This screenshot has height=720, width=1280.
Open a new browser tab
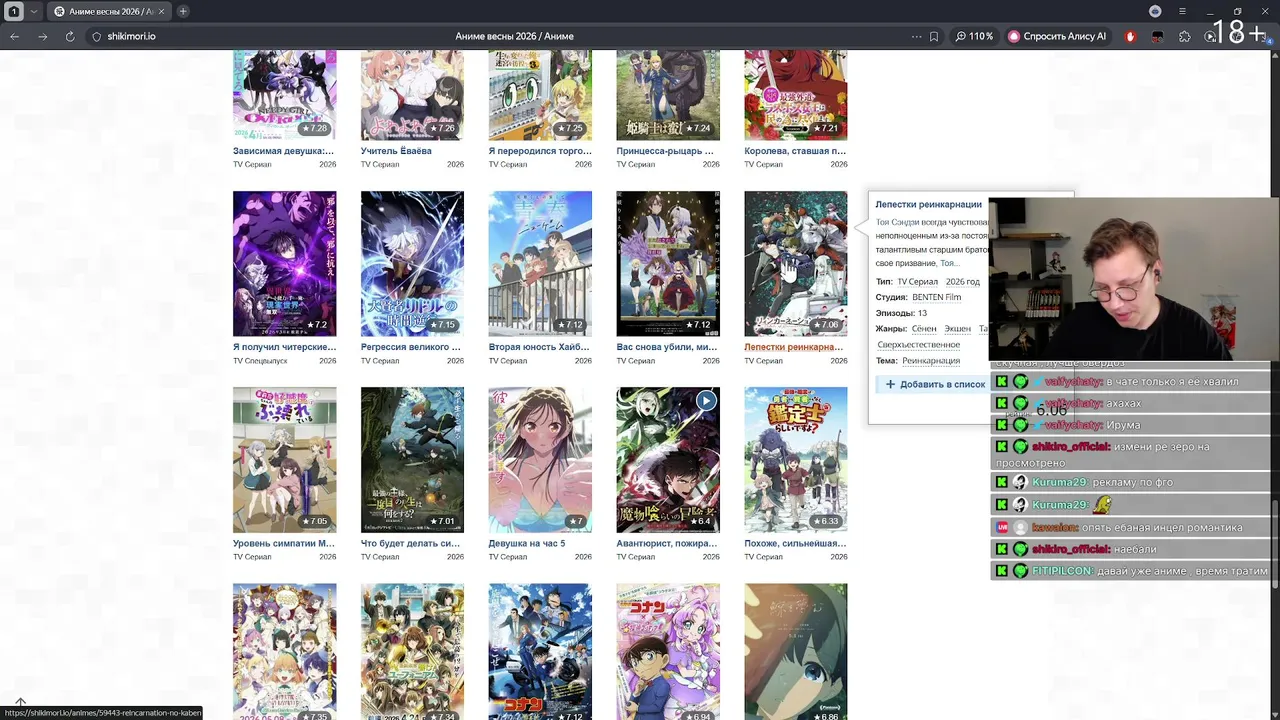tap(183, 11)
